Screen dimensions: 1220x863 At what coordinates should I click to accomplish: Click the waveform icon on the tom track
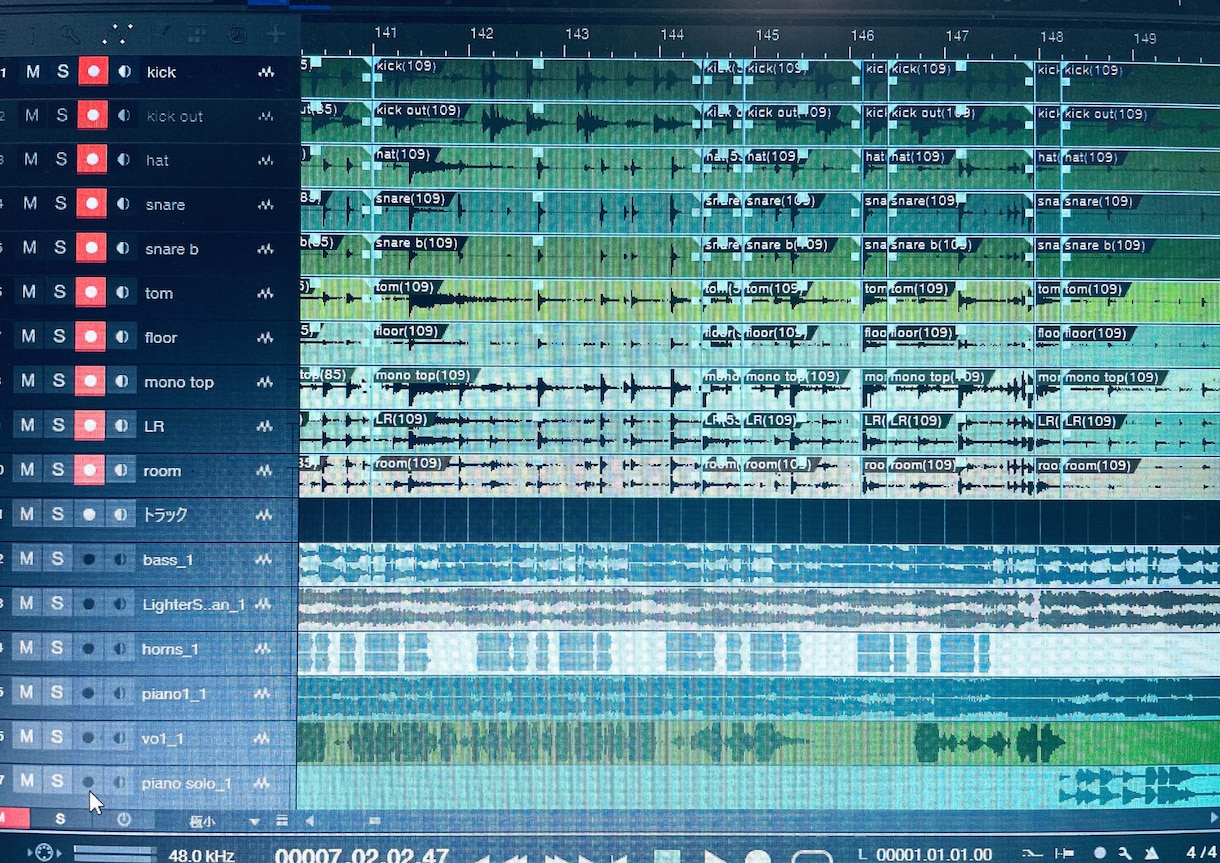tap(265, 293)
